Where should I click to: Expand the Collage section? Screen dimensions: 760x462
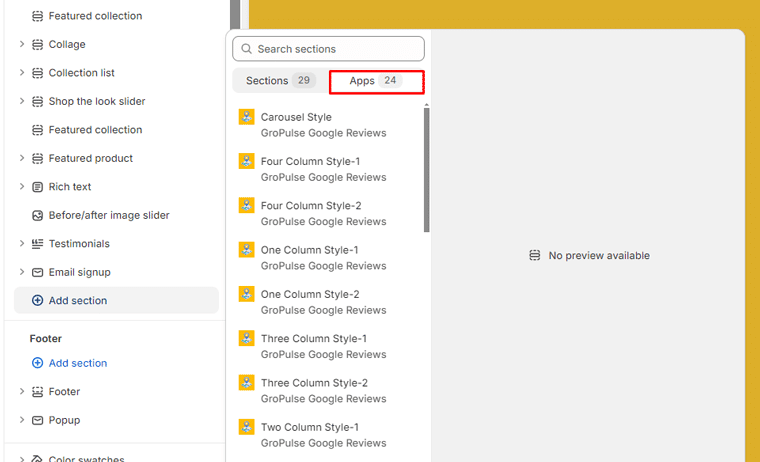(22, 44)
